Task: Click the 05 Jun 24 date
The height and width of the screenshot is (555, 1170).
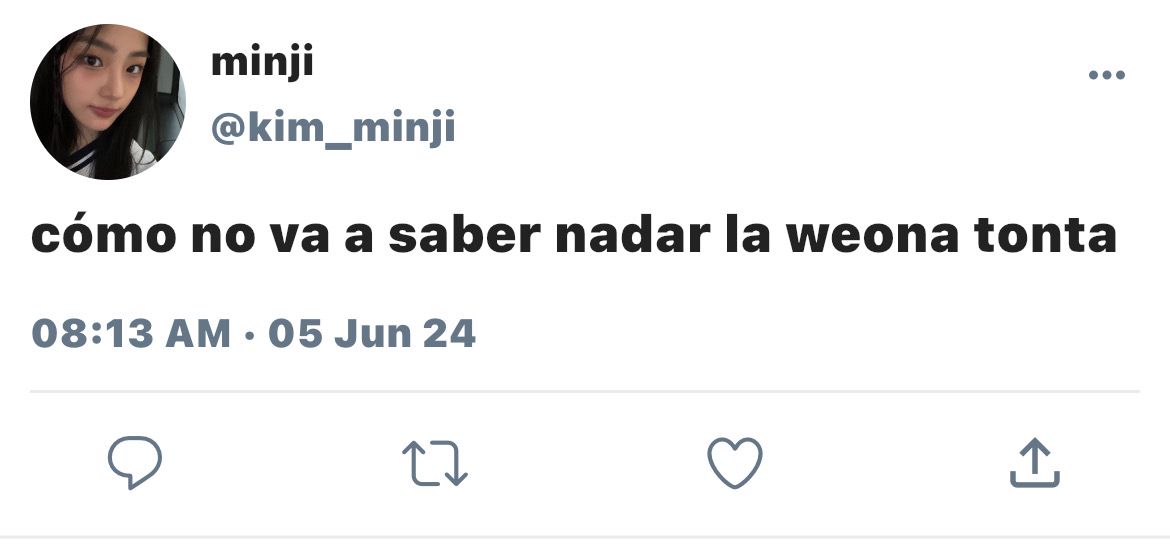Action: tap(372, 333)
